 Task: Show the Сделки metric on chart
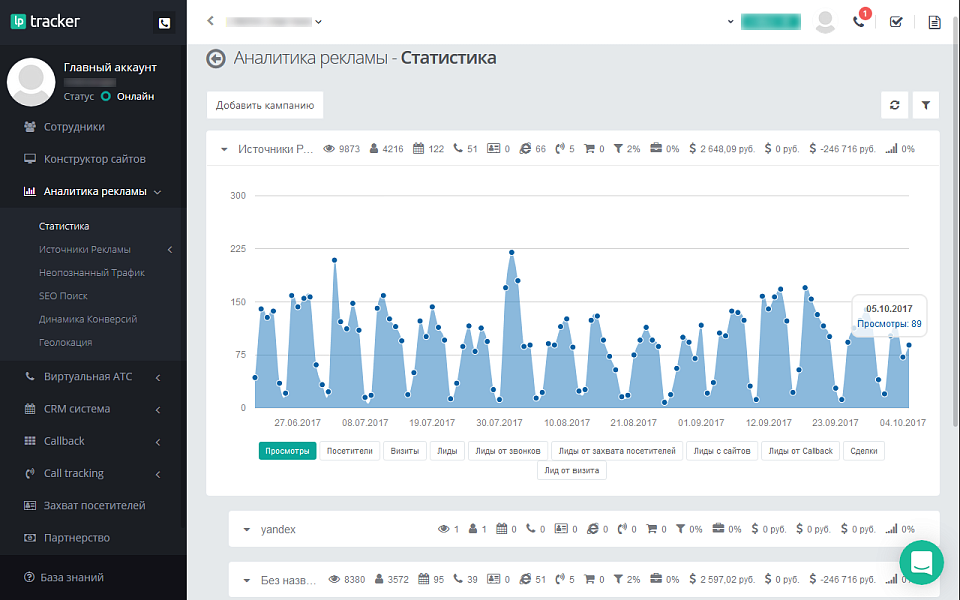pyautogui.click(x=863, y=450)
